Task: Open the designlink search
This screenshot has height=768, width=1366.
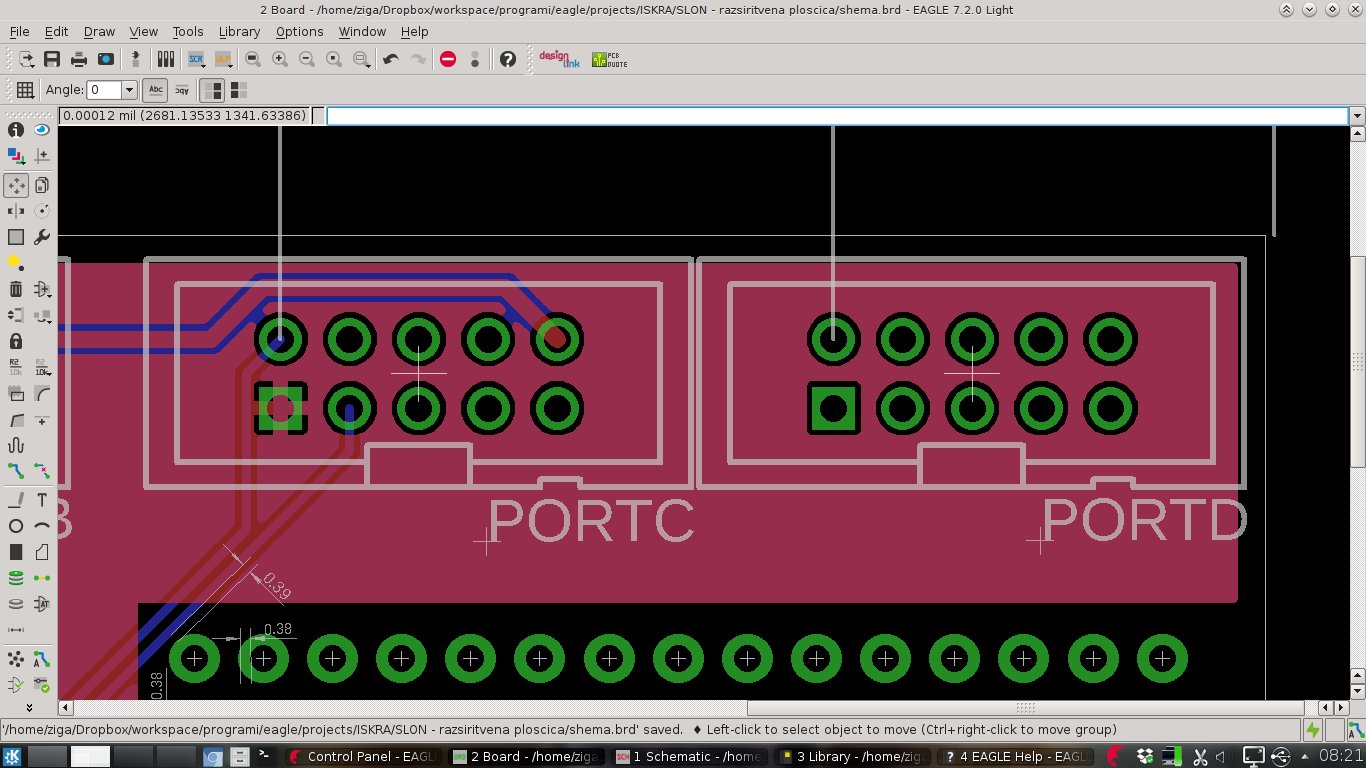Action: [559, 60]
